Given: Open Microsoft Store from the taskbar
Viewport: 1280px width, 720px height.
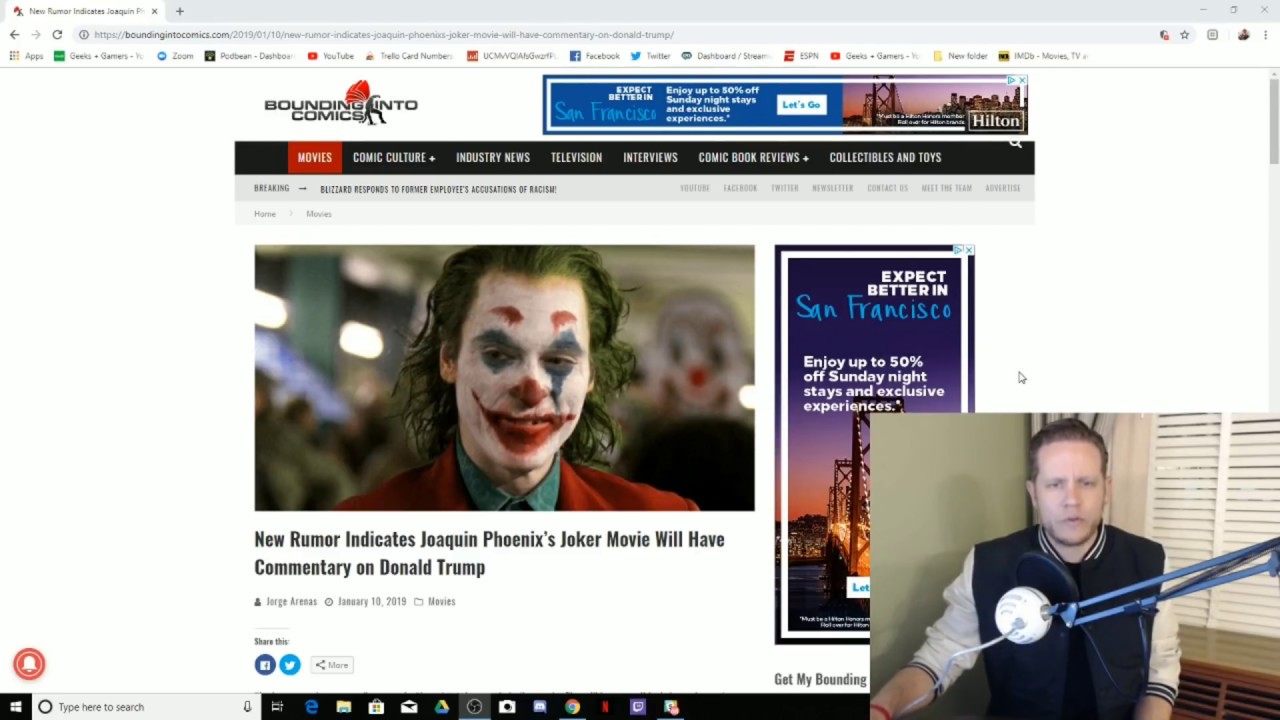Looking at the screenshot, I should (376, 707).
